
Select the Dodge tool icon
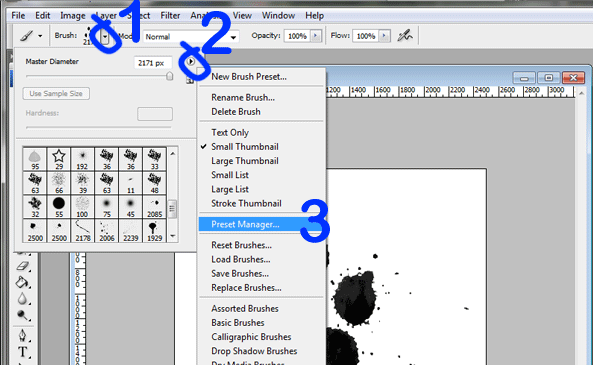coord(23,315)
